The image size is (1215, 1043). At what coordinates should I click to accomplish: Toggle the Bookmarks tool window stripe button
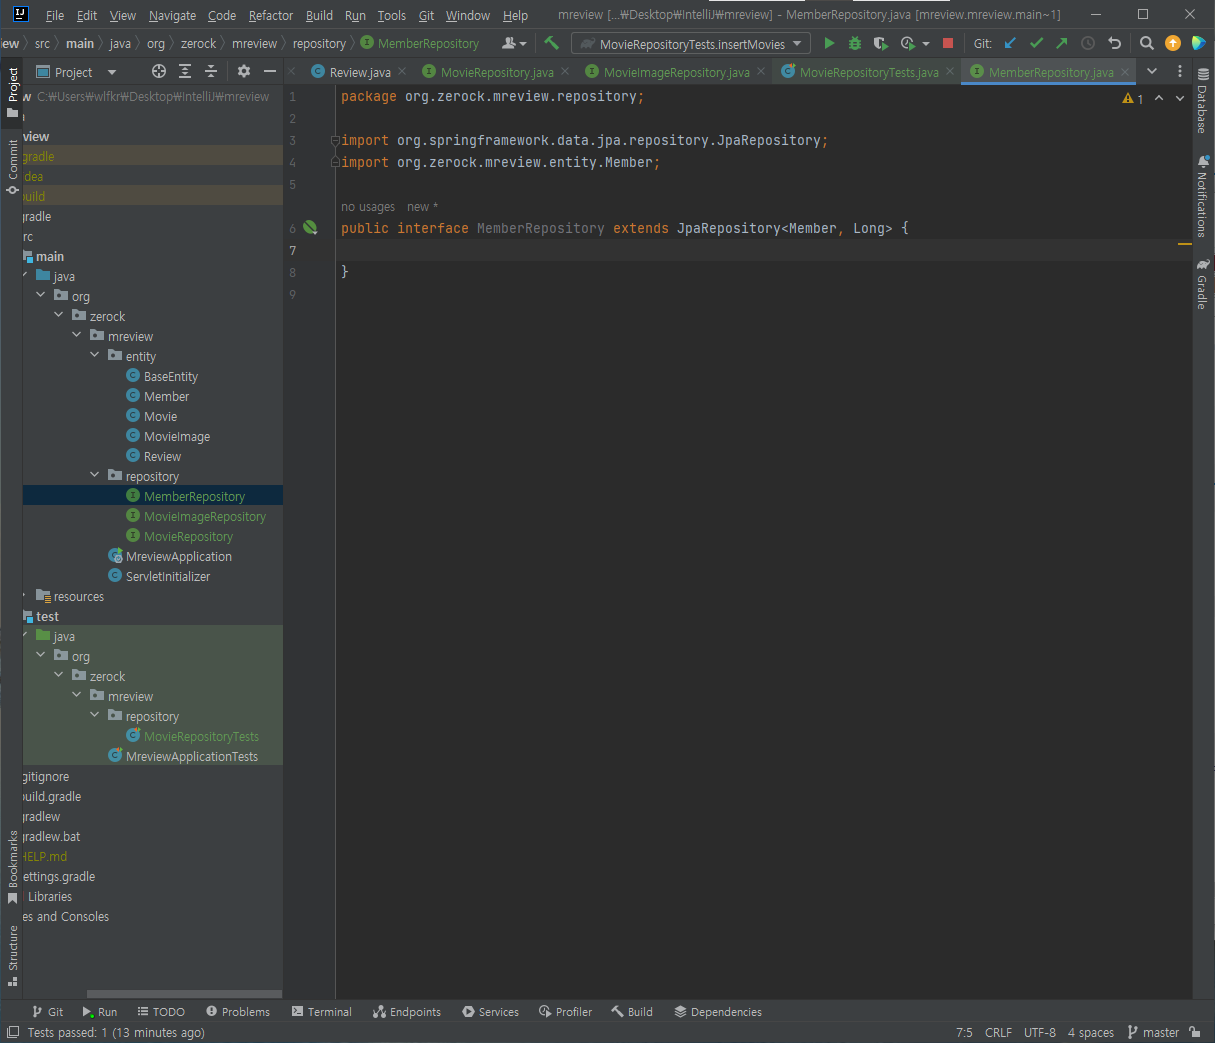[12, 867]
